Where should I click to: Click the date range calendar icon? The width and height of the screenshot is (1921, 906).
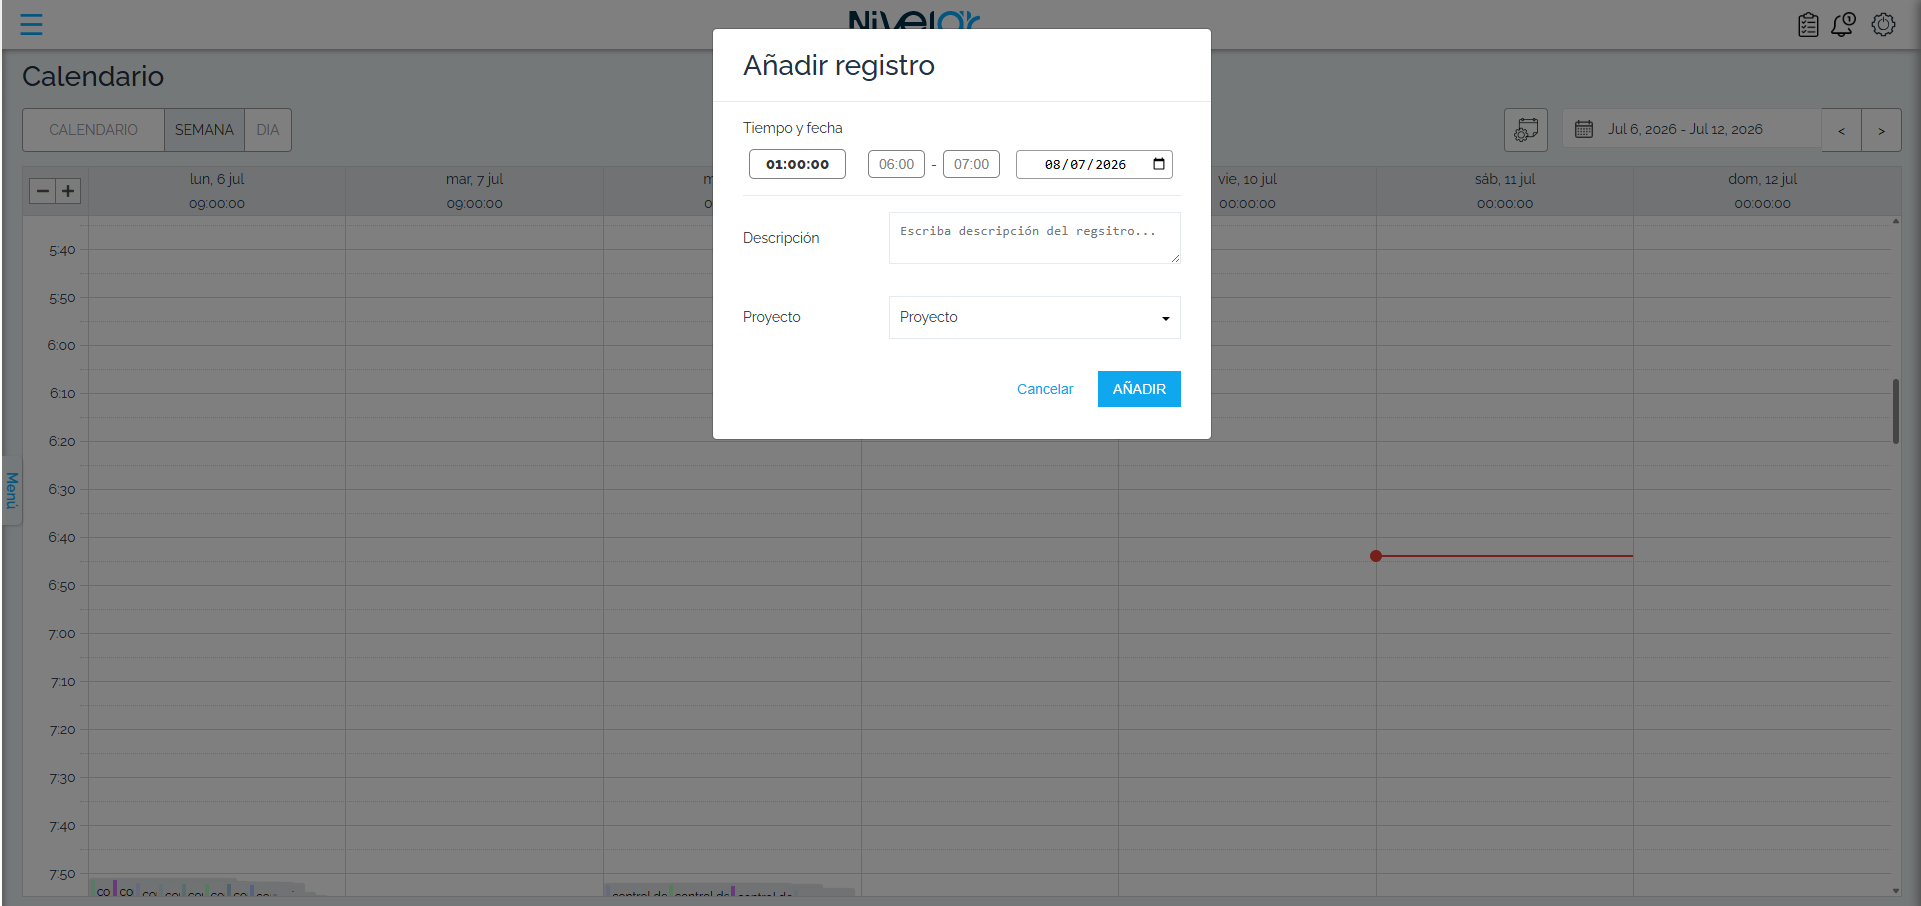click(x=1584, y=129)
